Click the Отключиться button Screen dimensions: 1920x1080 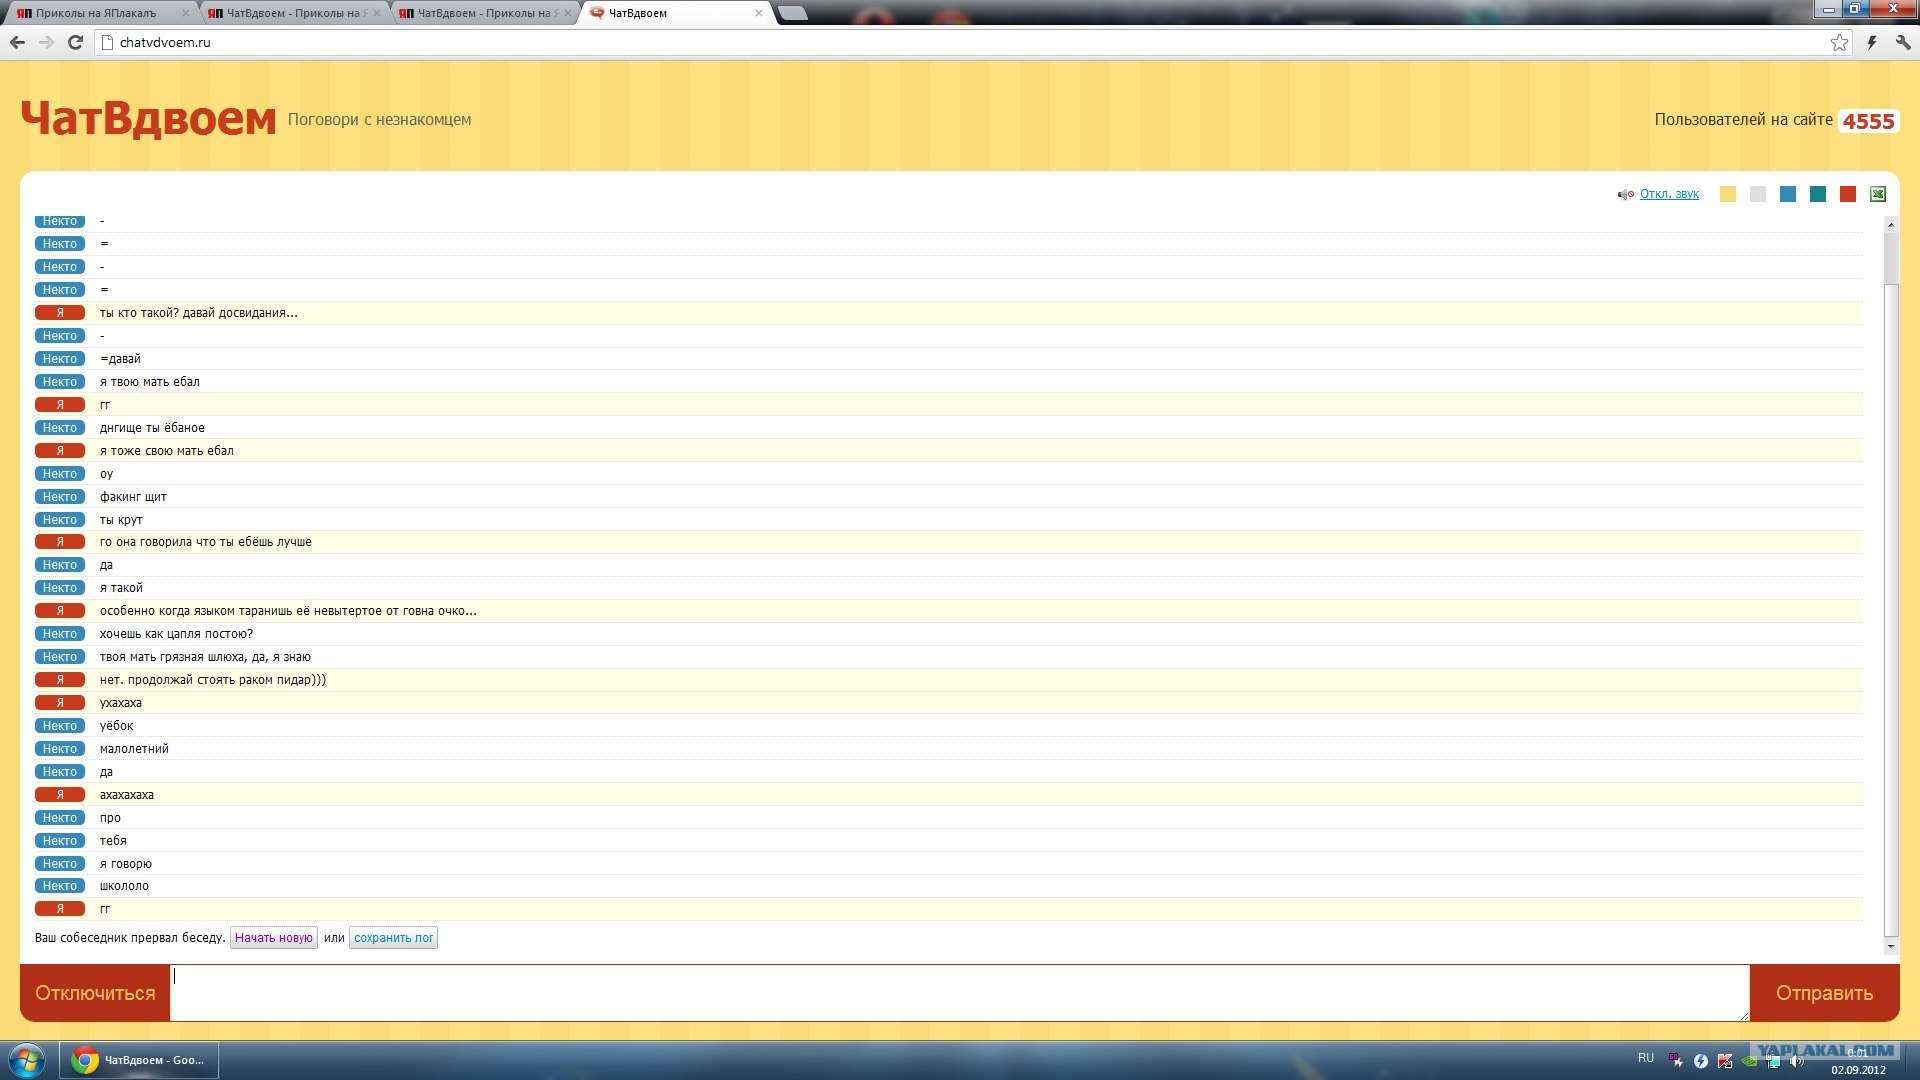[x=95, y=993]
